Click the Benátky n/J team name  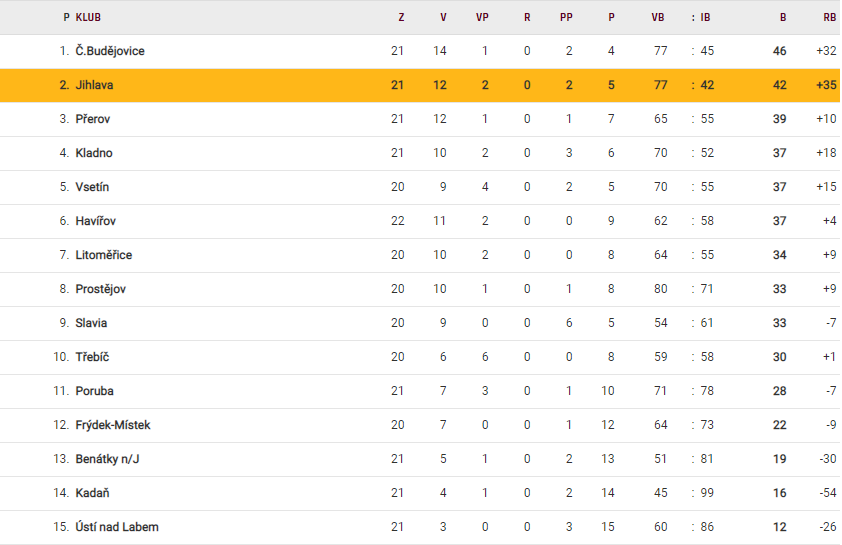(x=106, y=459)
